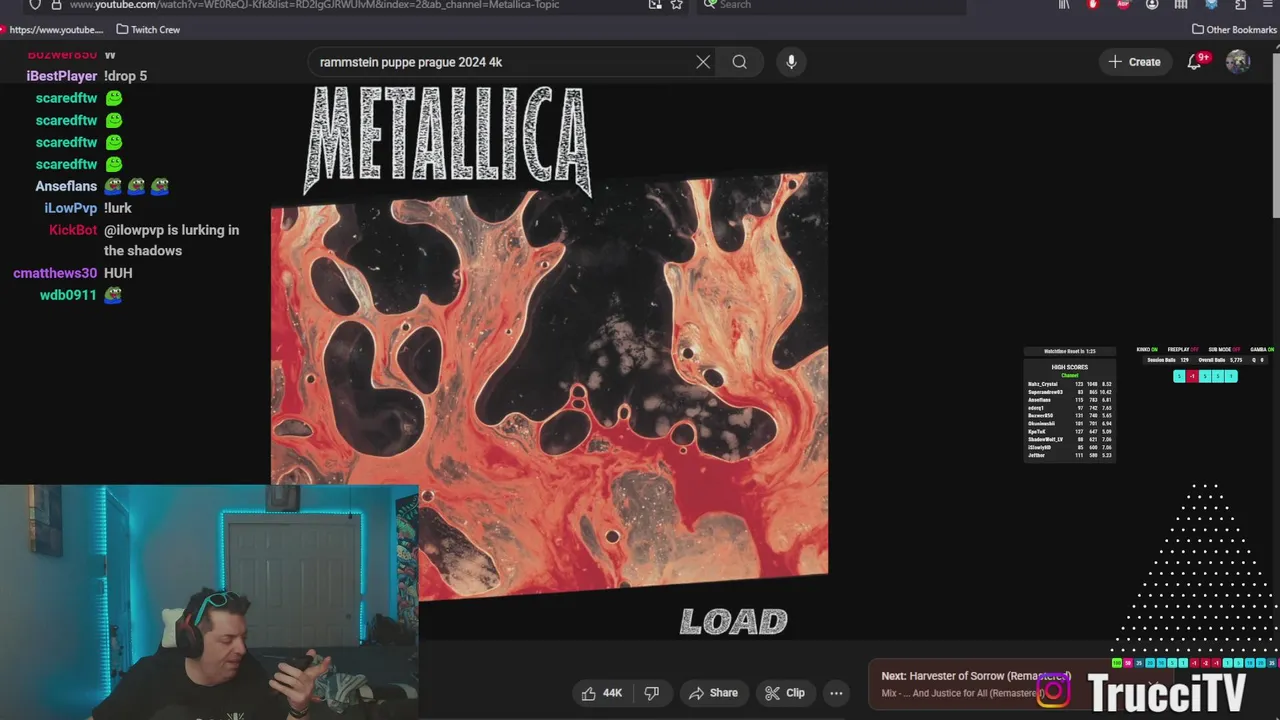Screen dimensions: 1280x720
Task: Open the YouTube account avatar menu
Action: coord(1238,62)
